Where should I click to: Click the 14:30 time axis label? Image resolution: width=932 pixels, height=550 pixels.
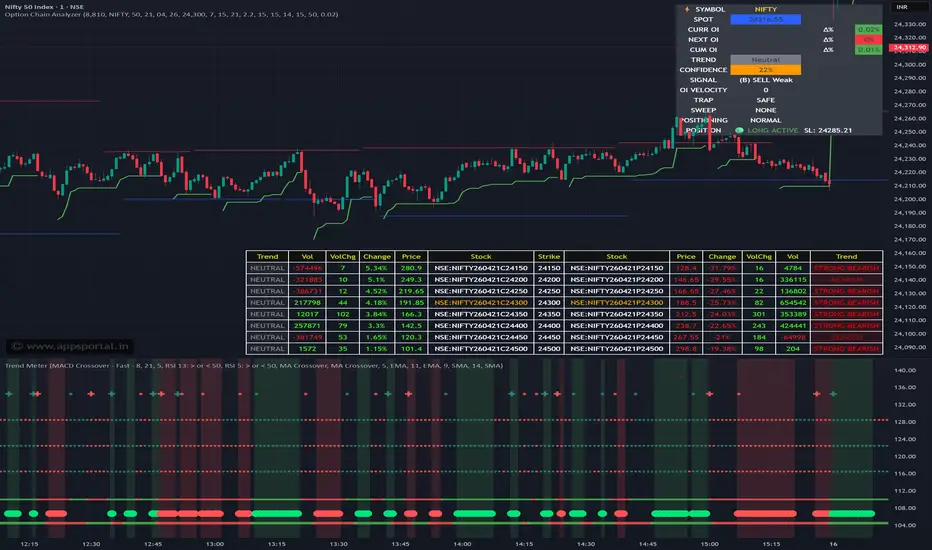[585, 544]
